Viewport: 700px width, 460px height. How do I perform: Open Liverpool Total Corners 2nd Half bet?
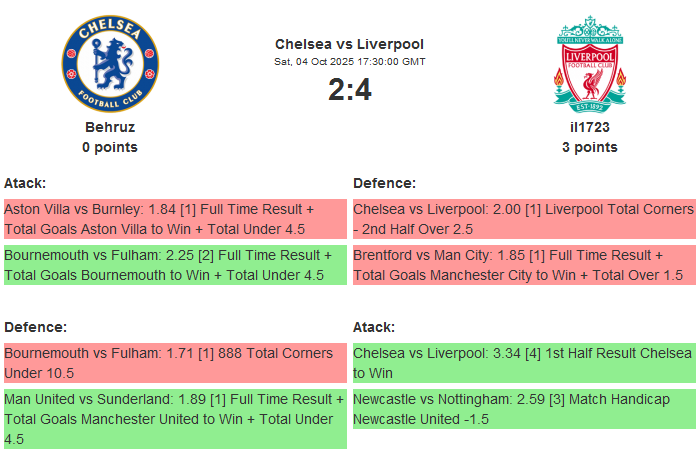(523, 219)
